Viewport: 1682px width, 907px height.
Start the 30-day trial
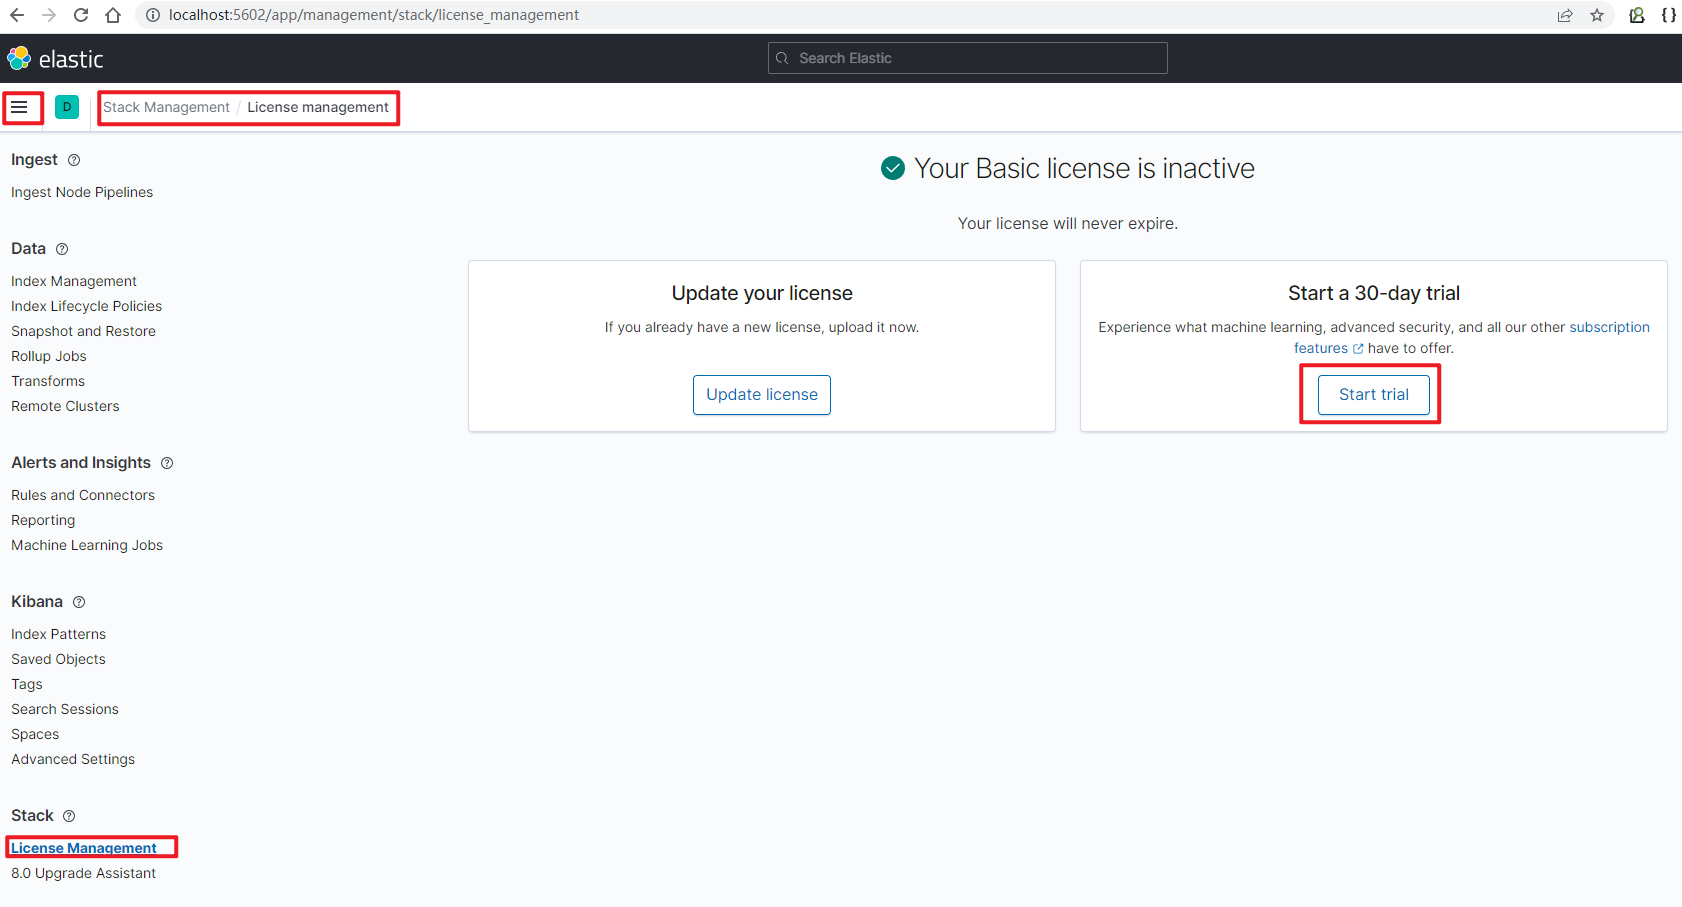(1372, 394)
